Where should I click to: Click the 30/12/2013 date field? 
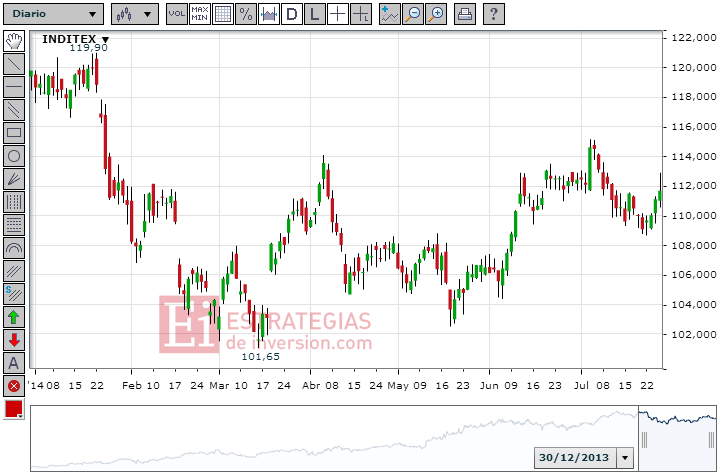pyautogui.click(x=574, y=458)
